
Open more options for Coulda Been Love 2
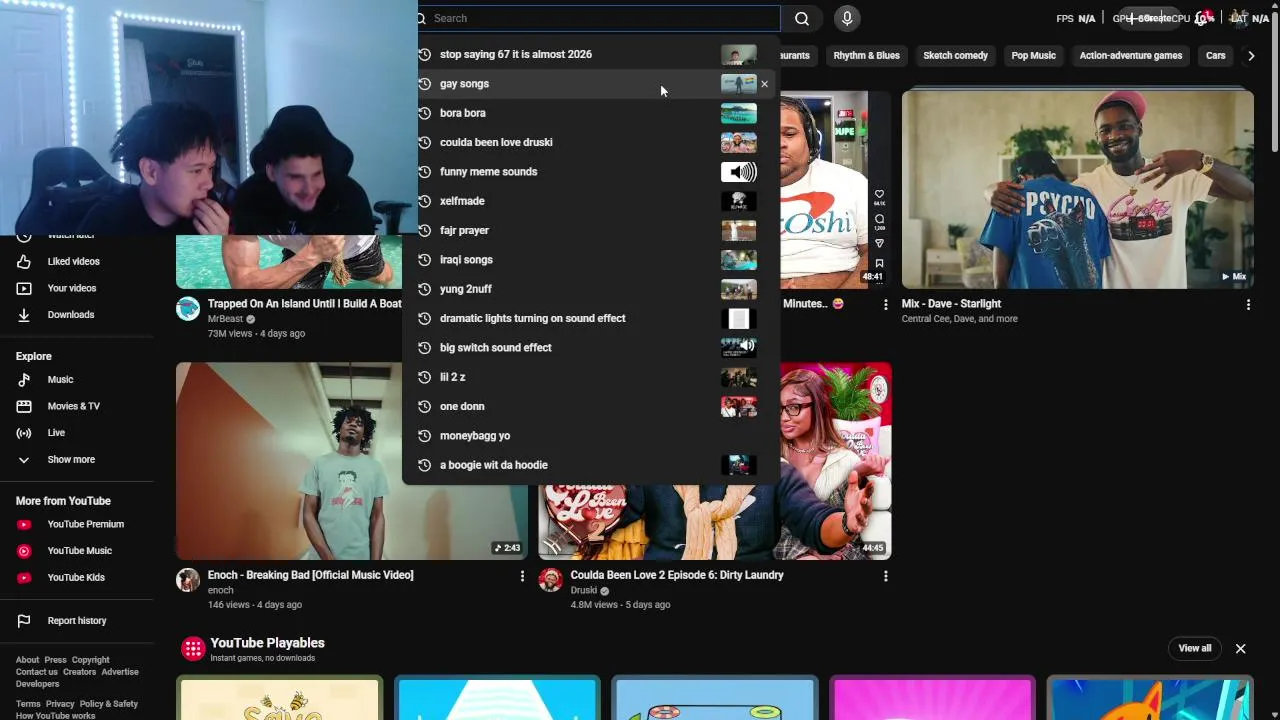[x=885, y=576]
